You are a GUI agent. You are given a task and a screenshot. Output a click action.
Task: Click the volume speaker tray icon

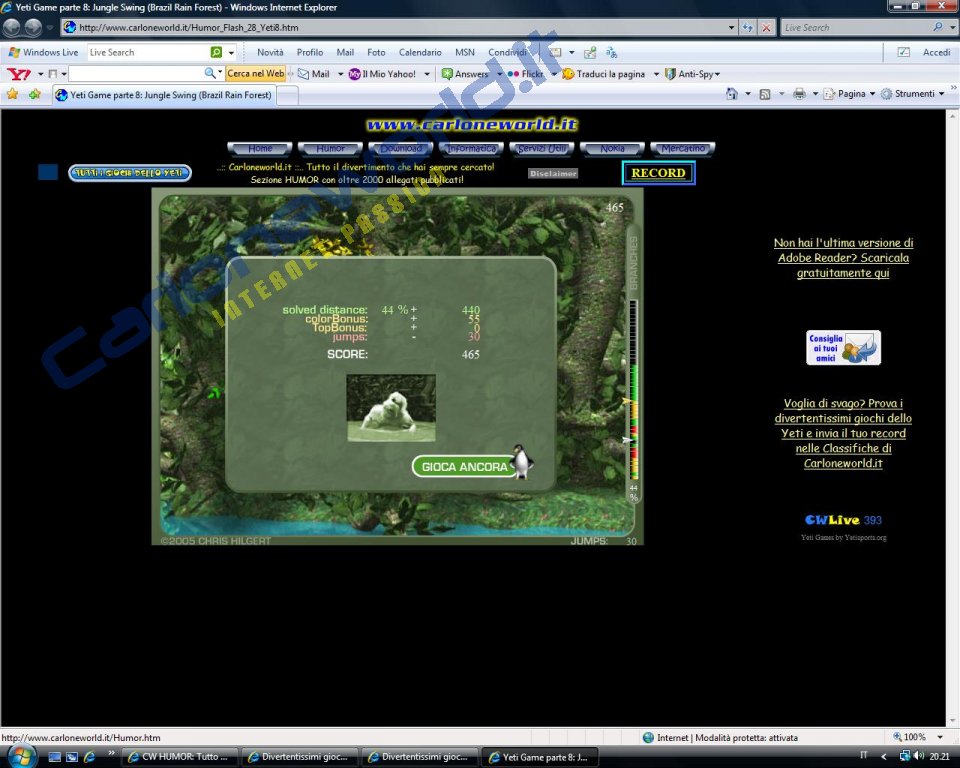click(x=918, y=756)
